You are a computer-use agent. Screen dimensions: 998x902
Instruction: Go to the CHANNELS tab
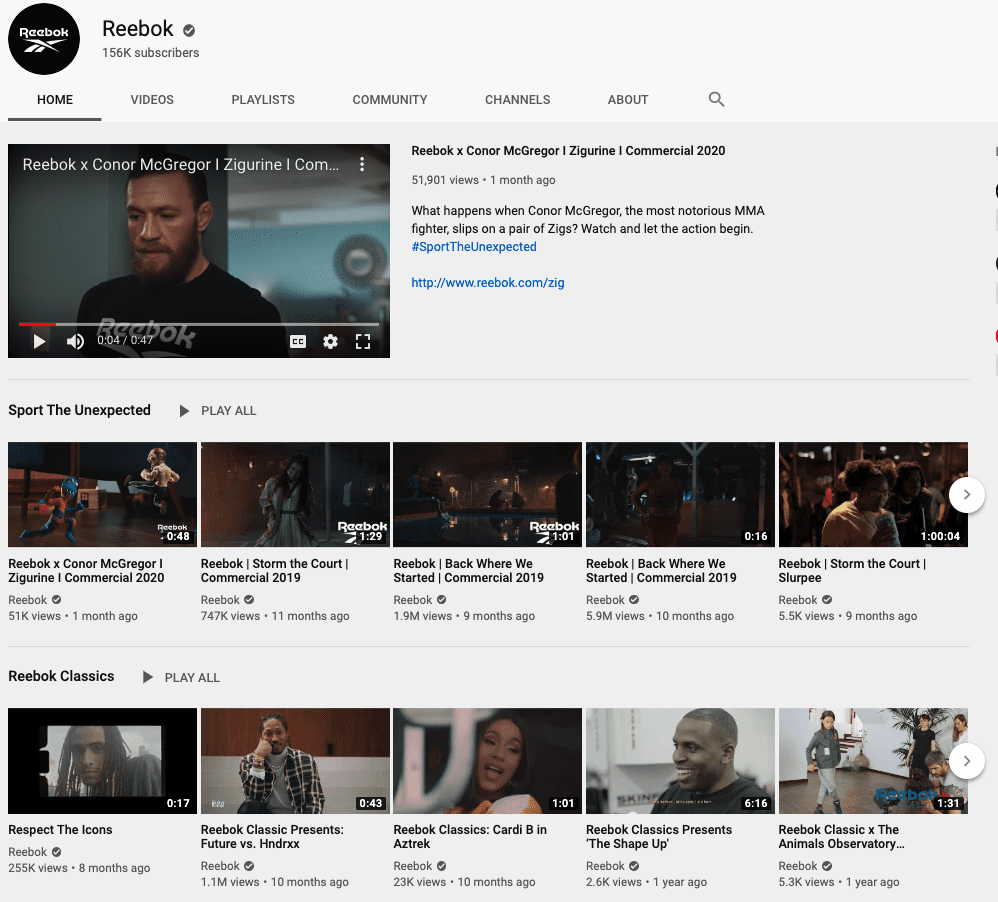pos(517,100)
